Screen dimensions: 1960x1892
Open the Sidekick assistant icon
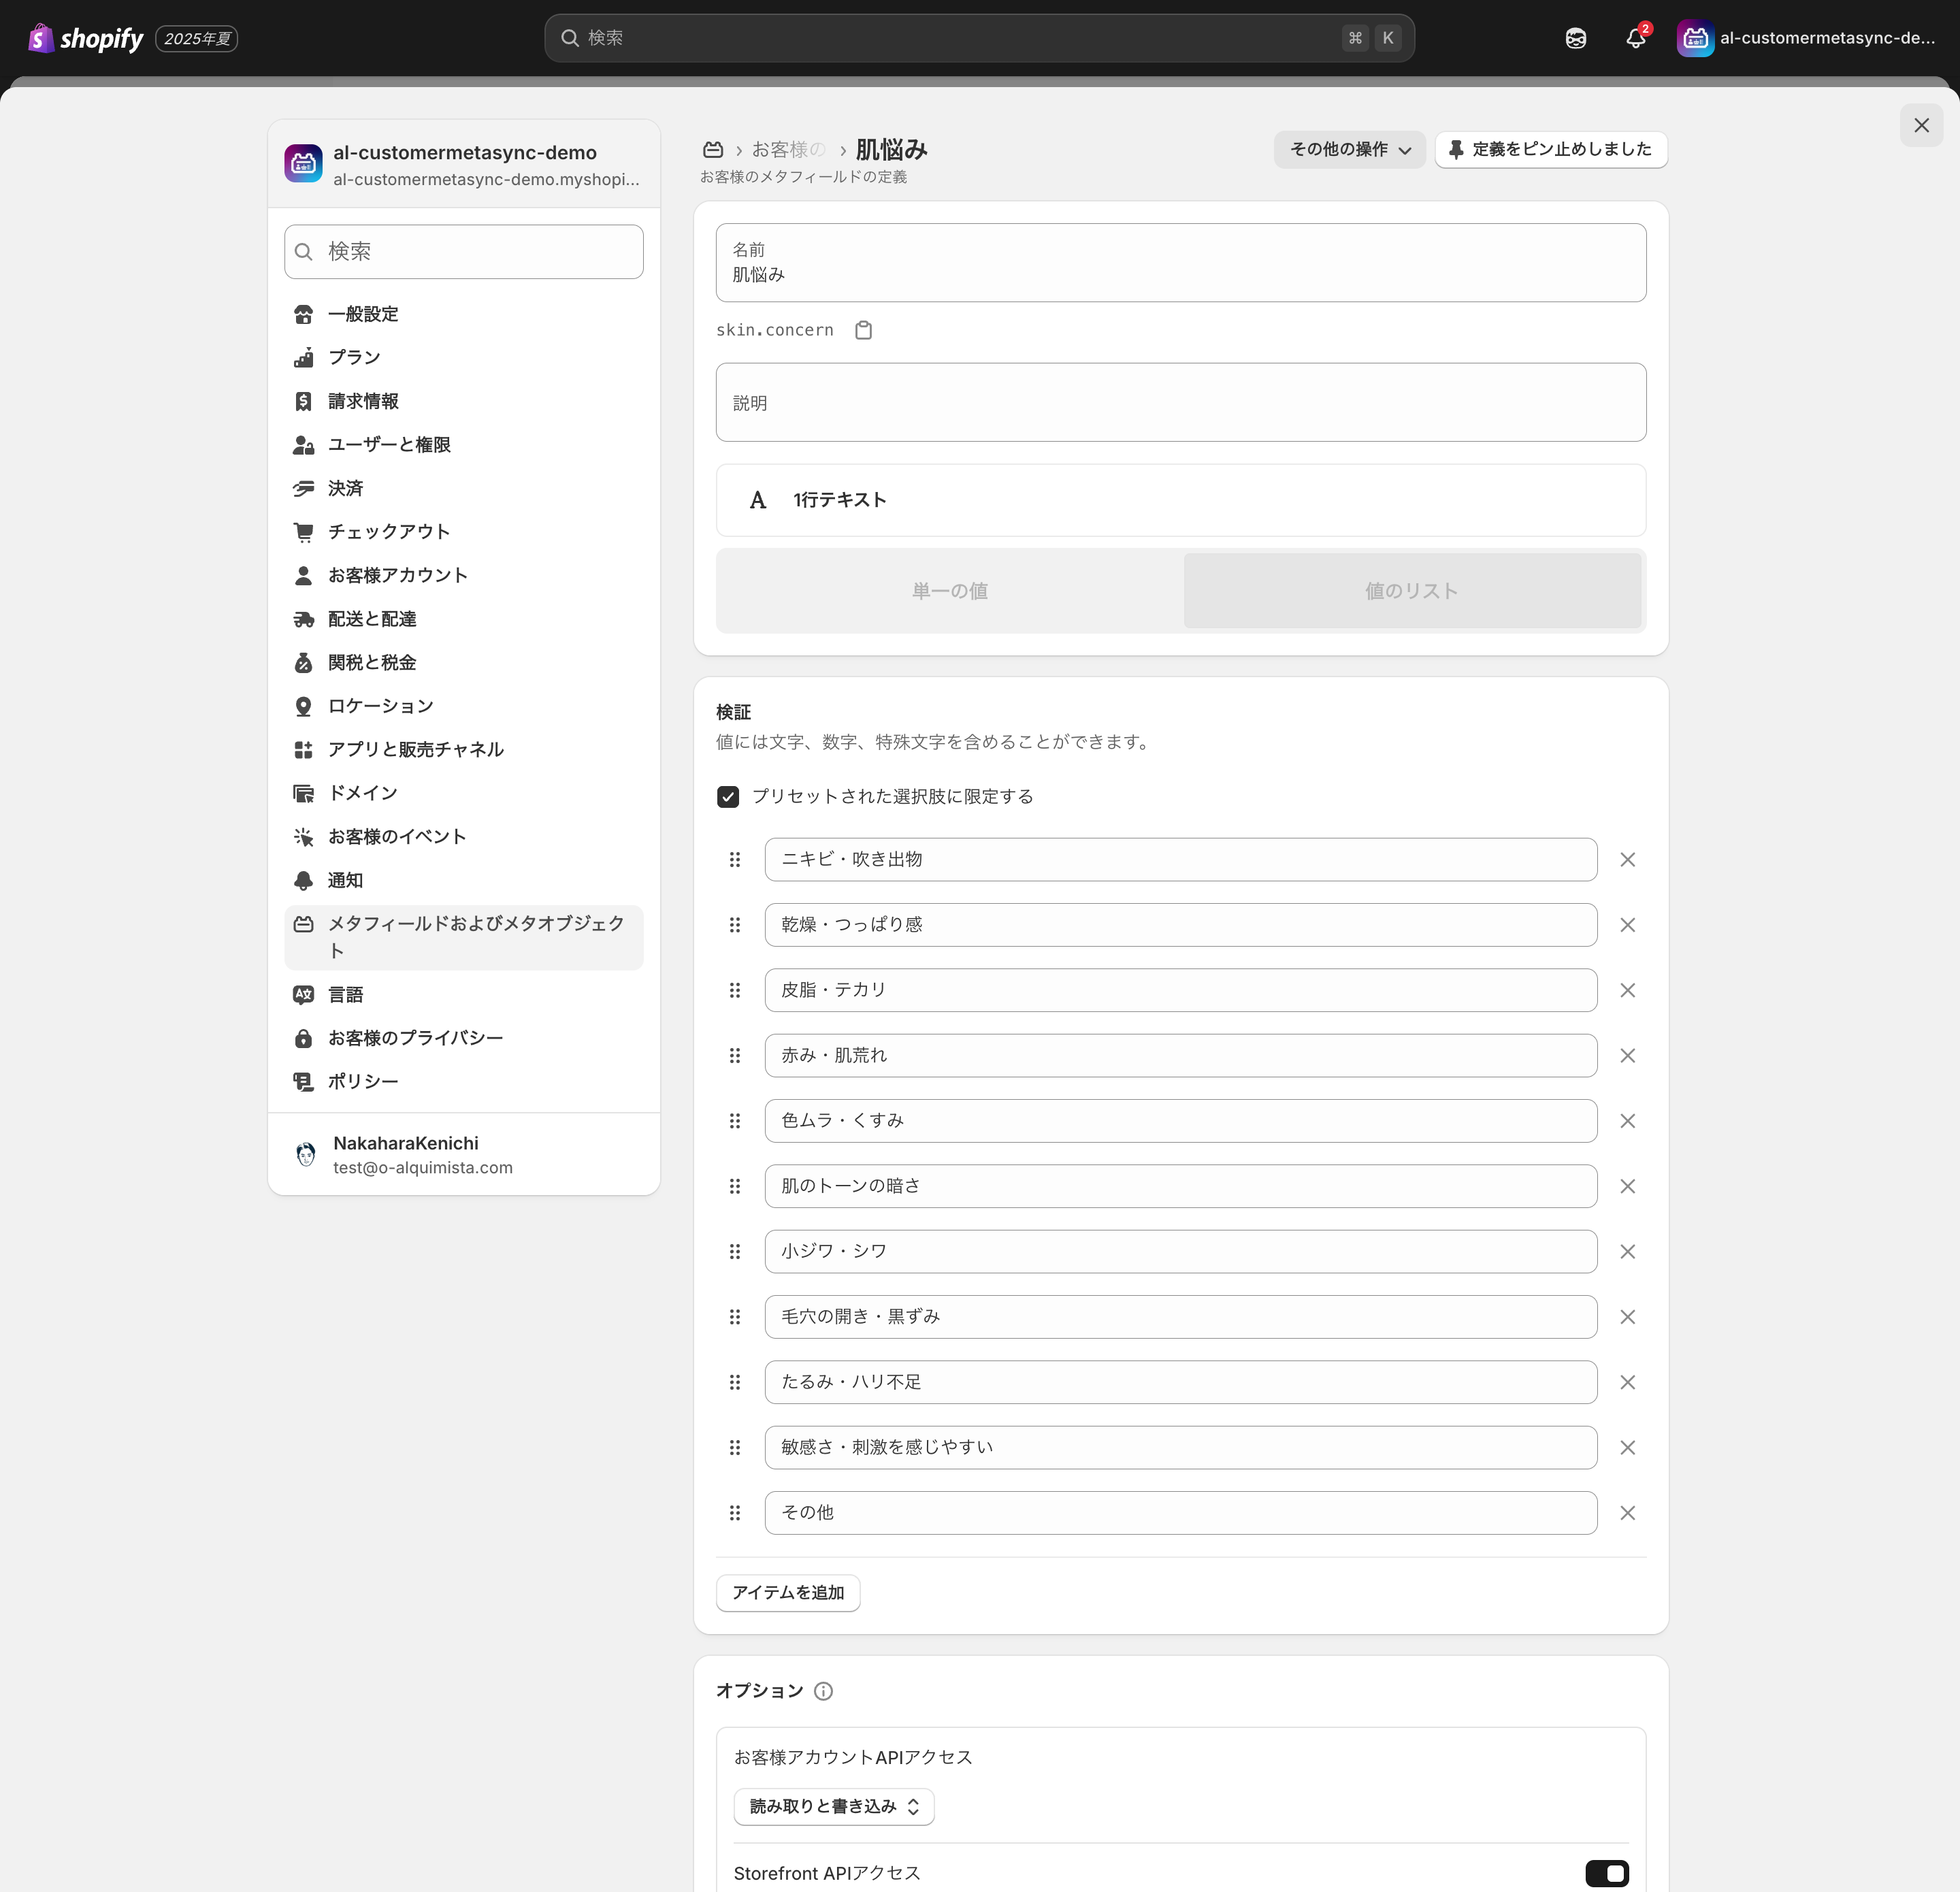pos(1575,38)
